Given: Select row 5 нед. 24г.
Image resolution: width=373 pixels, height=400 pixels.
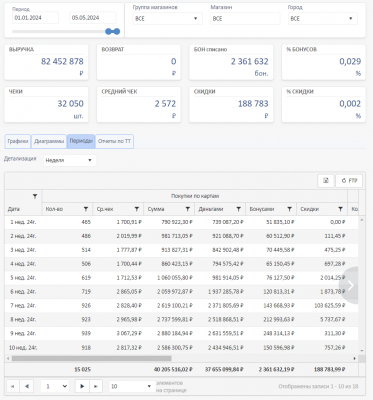Looking at the screenshot, I should pos(182,278).
